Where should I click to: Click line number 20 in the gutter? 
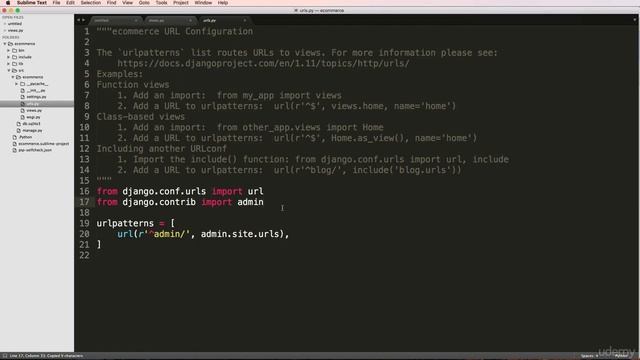(84, 234)
